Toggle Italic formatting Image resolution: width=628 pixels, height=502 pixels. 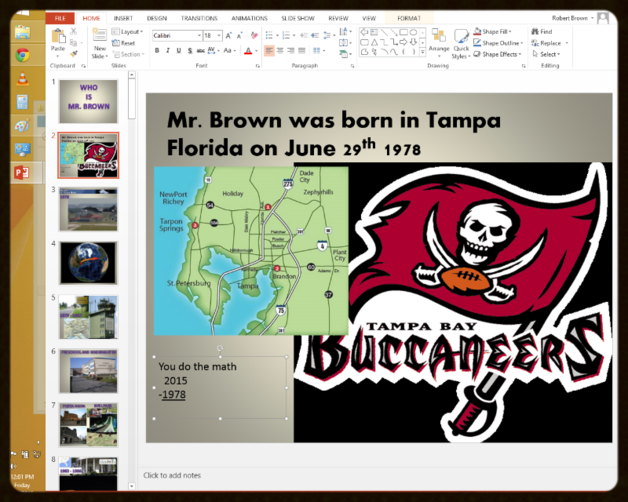(168, 50)
